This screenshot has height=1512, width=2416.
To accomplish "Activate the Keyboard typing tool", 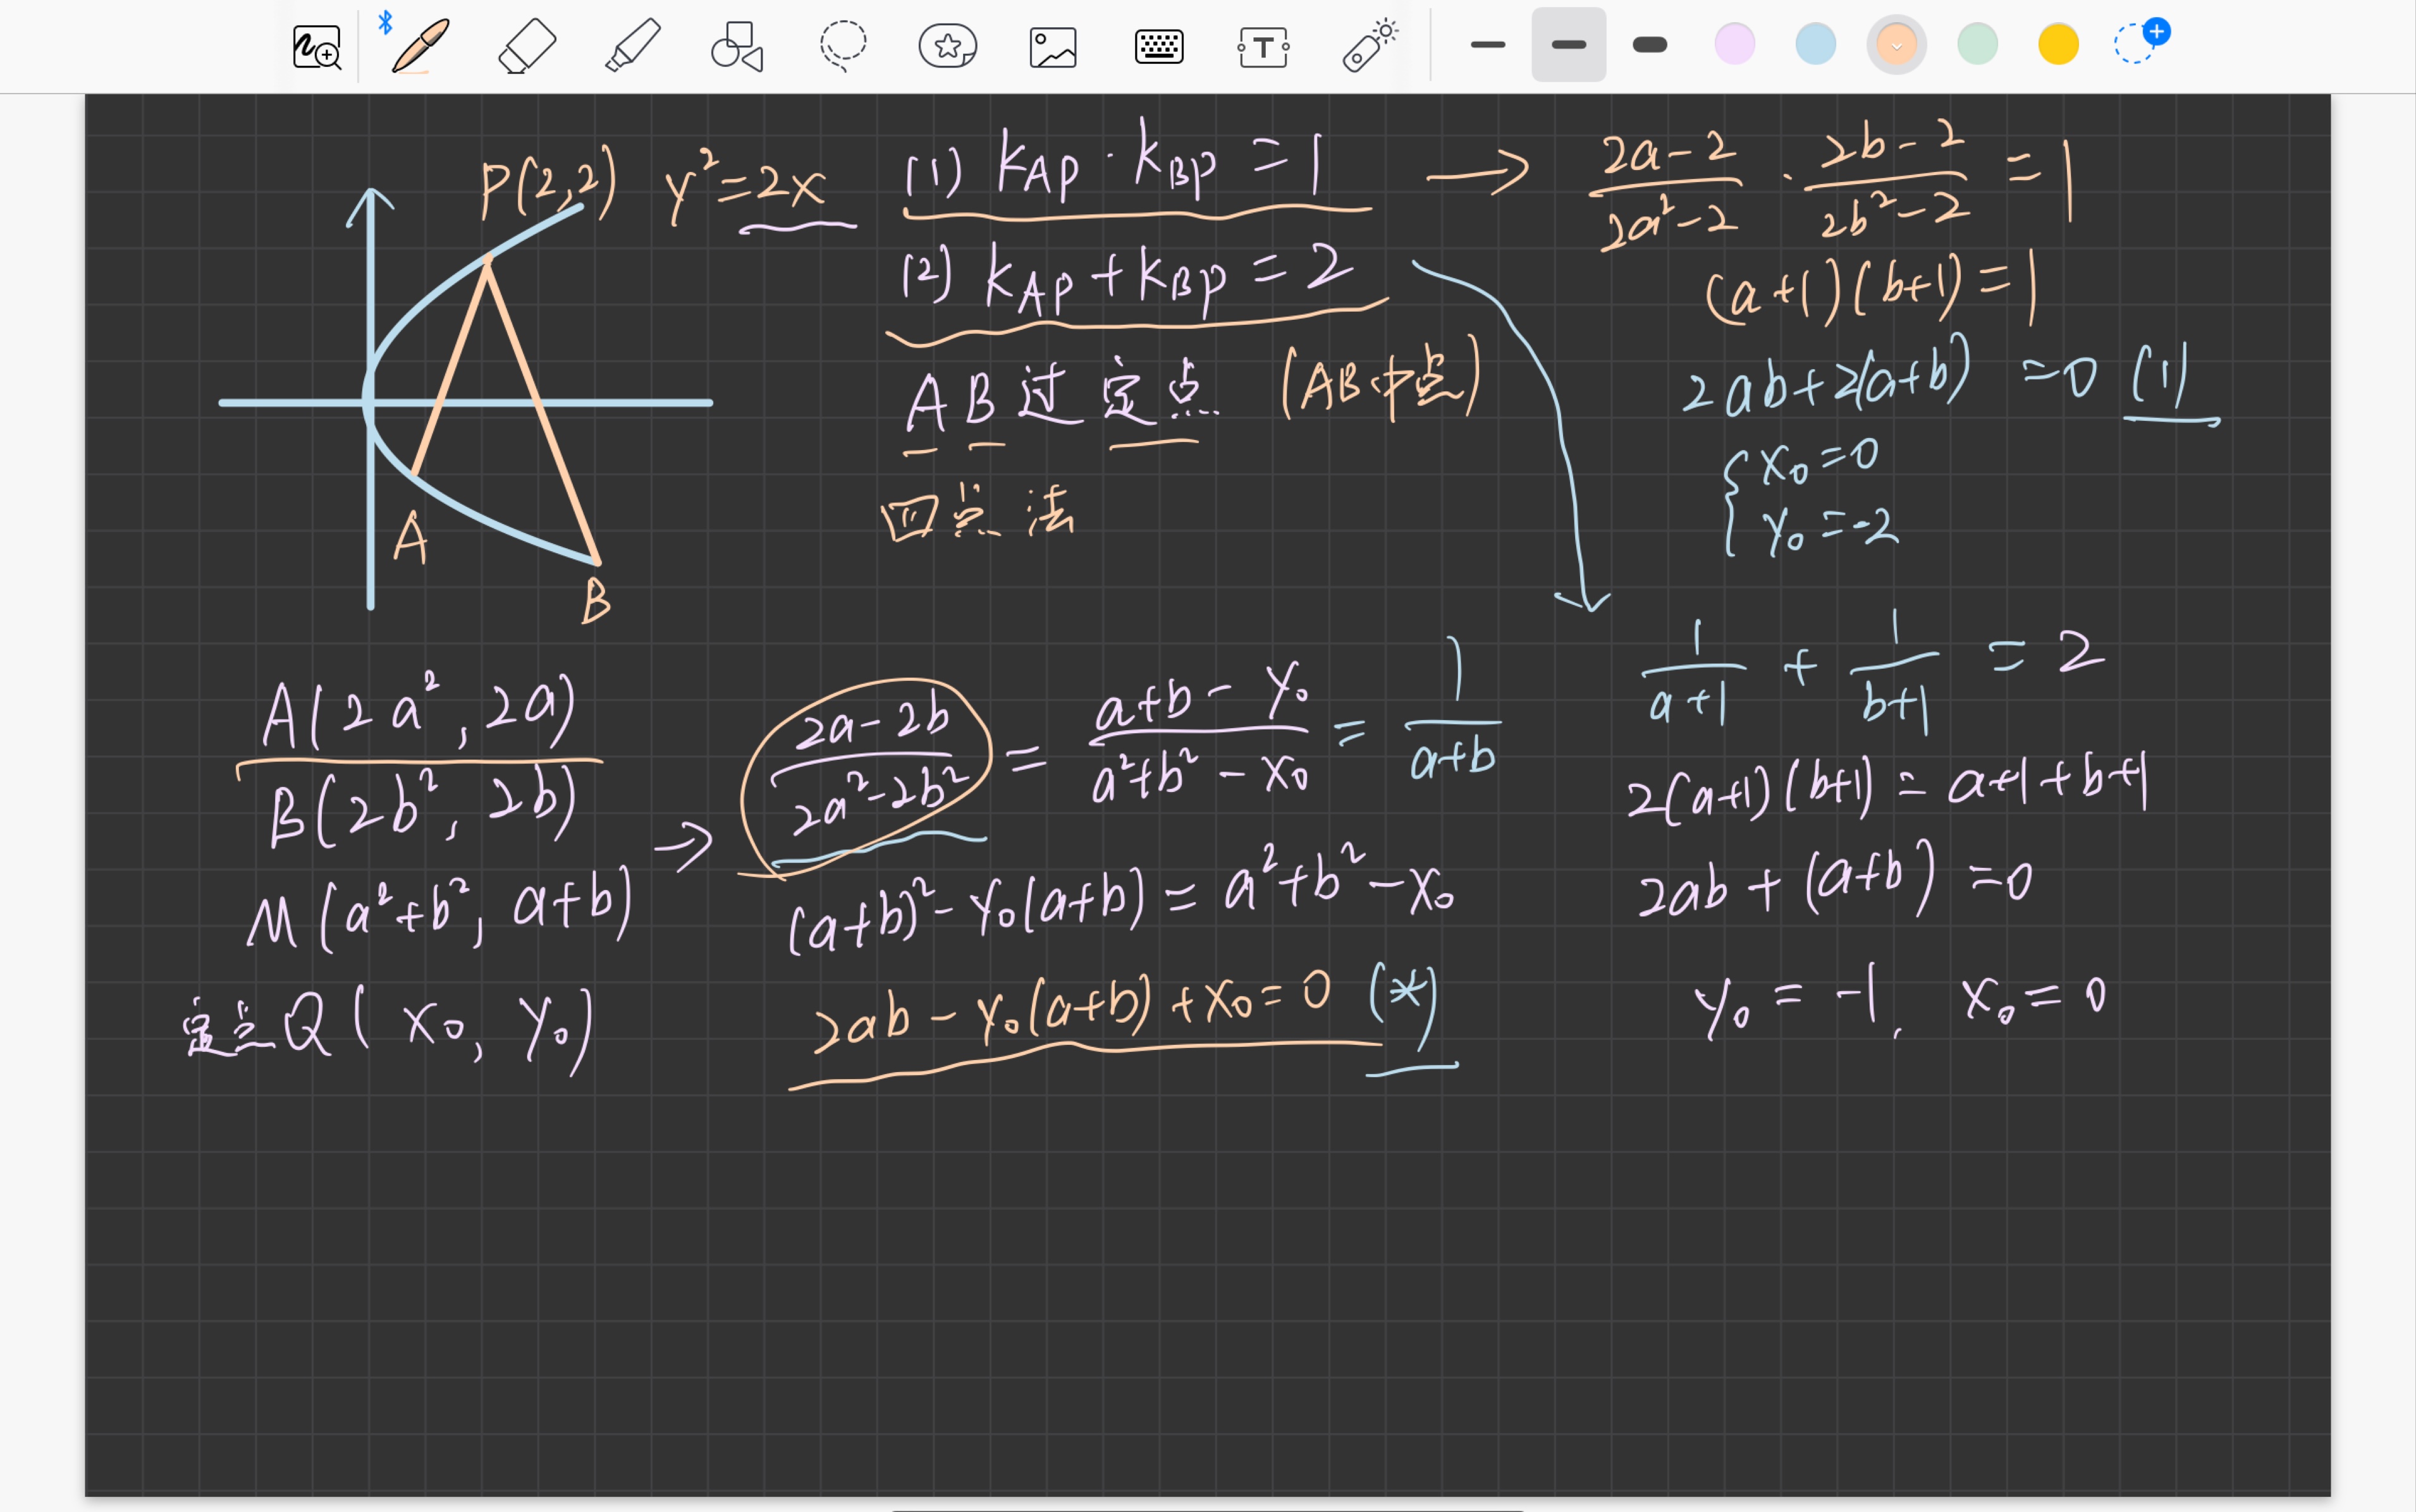I will (1159, 46).
